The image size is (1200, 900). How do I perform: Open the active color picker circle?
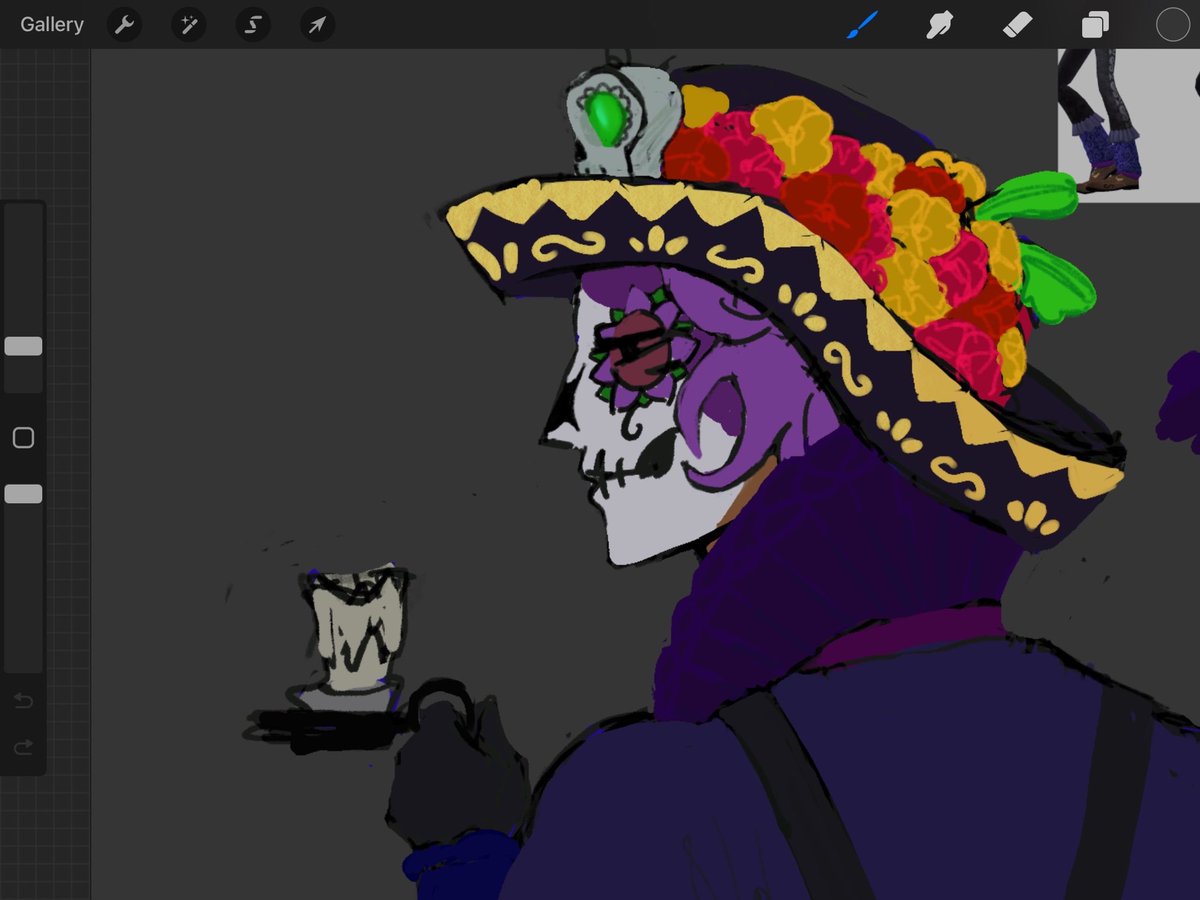point(1172,25)
